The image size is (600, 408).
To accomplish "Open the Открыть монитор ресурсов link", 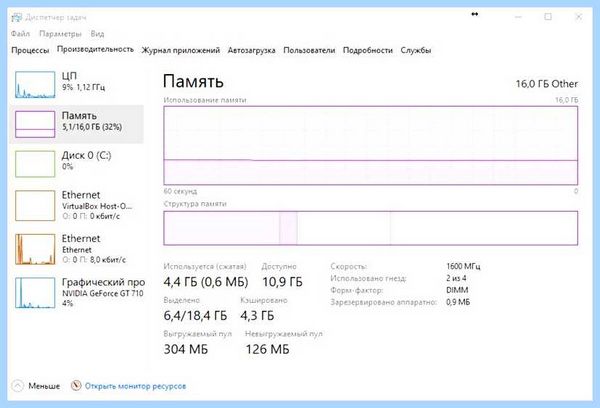I will (x=135, y=386).
